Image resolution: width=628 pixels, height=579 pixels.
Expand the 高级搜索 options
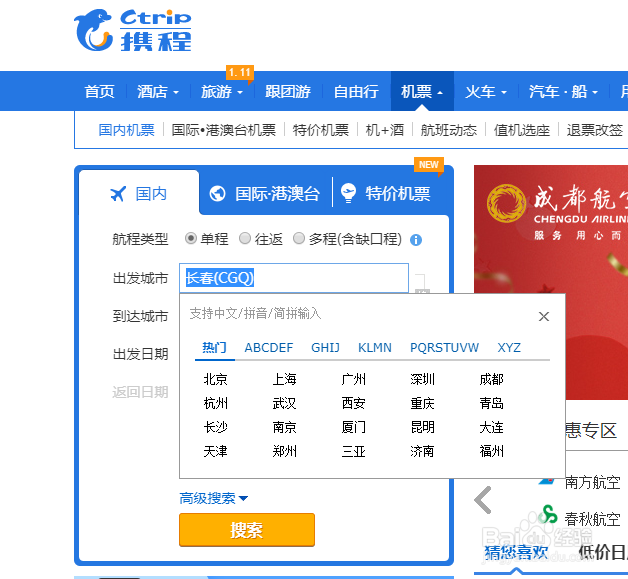tap(213, 499)
